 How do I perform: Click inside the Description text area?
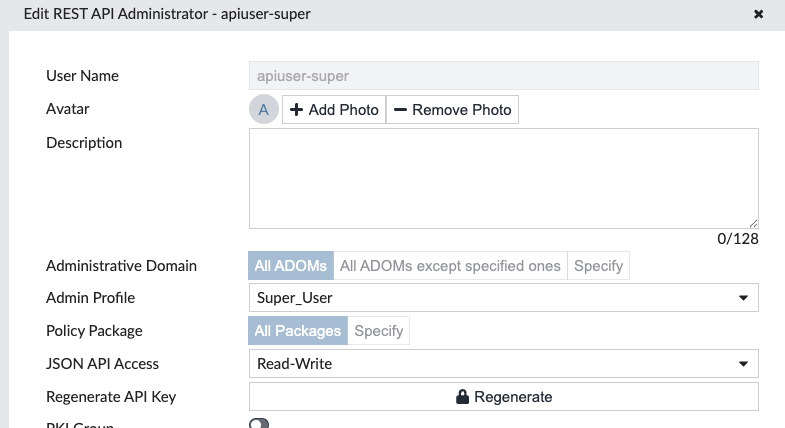pyautogui.click(x=504, y=179)
